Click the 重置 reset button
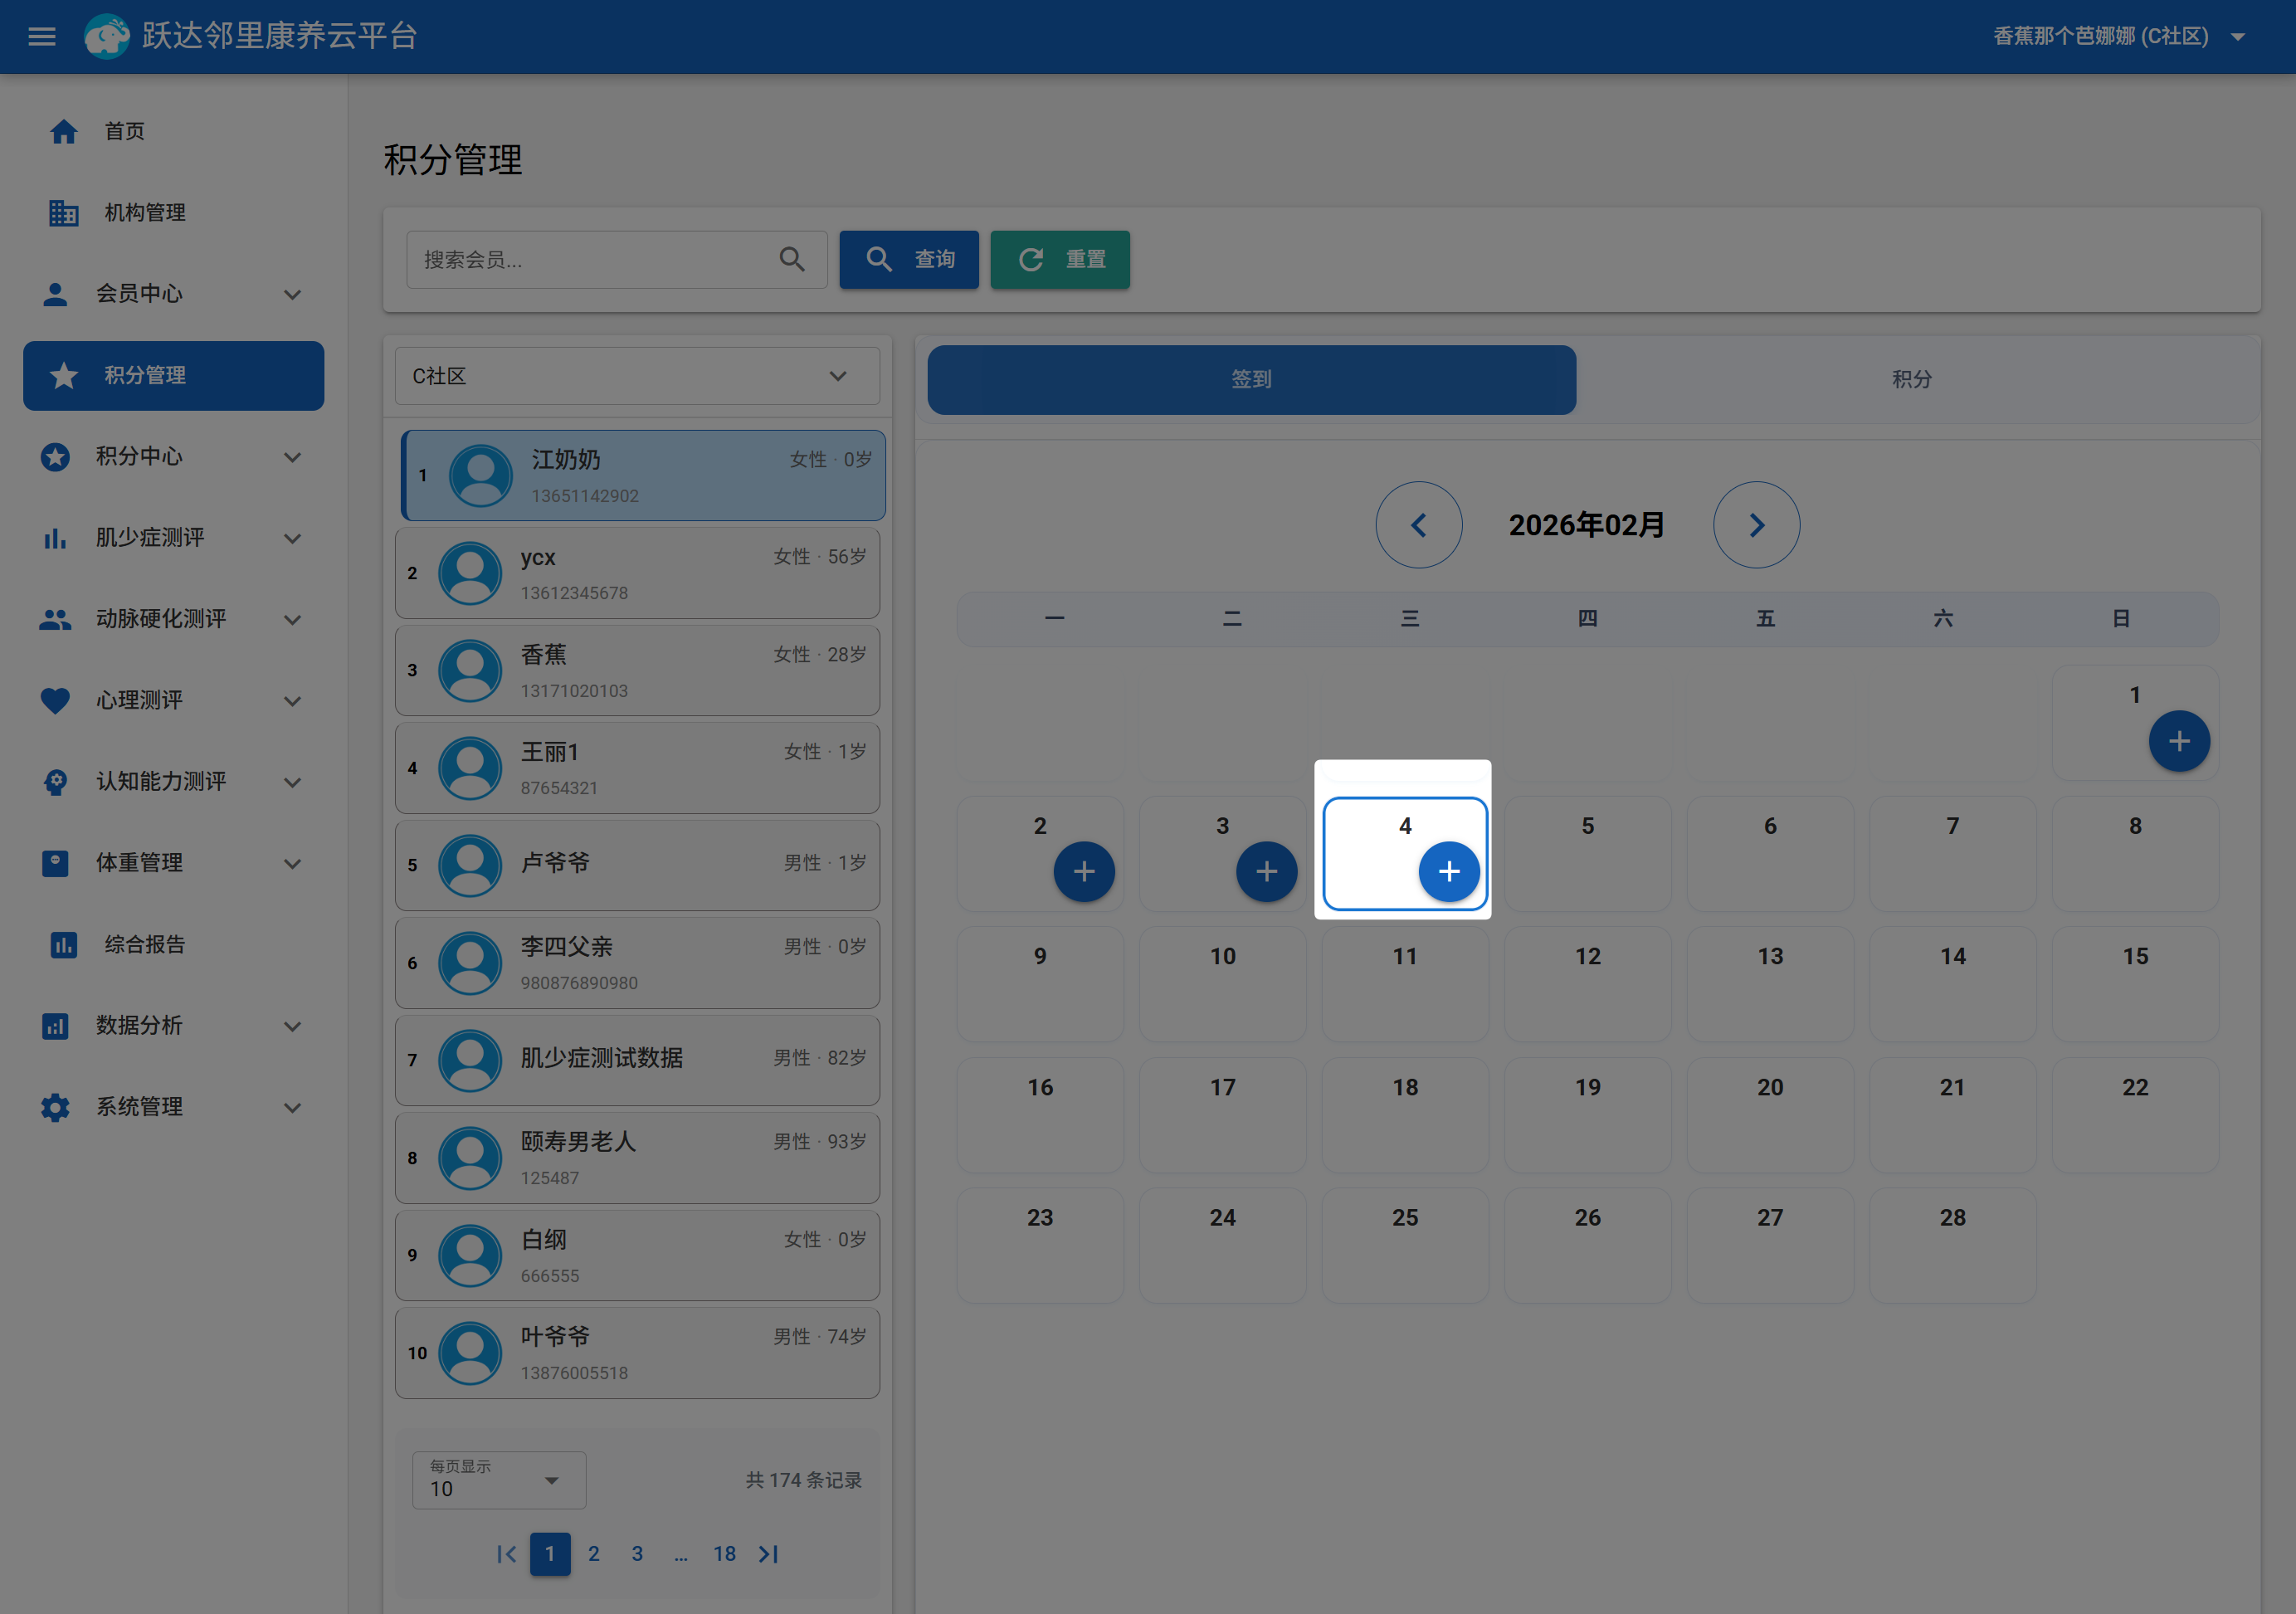This screenshot has width=2296, height=1614. tap(1060, 260)
